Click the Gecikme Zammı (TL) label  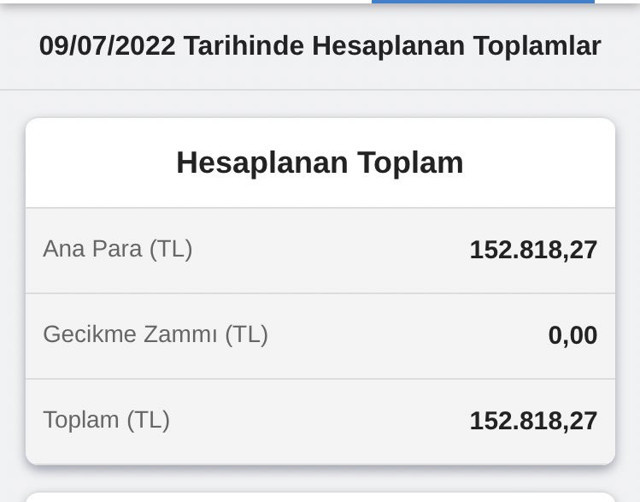155,334
